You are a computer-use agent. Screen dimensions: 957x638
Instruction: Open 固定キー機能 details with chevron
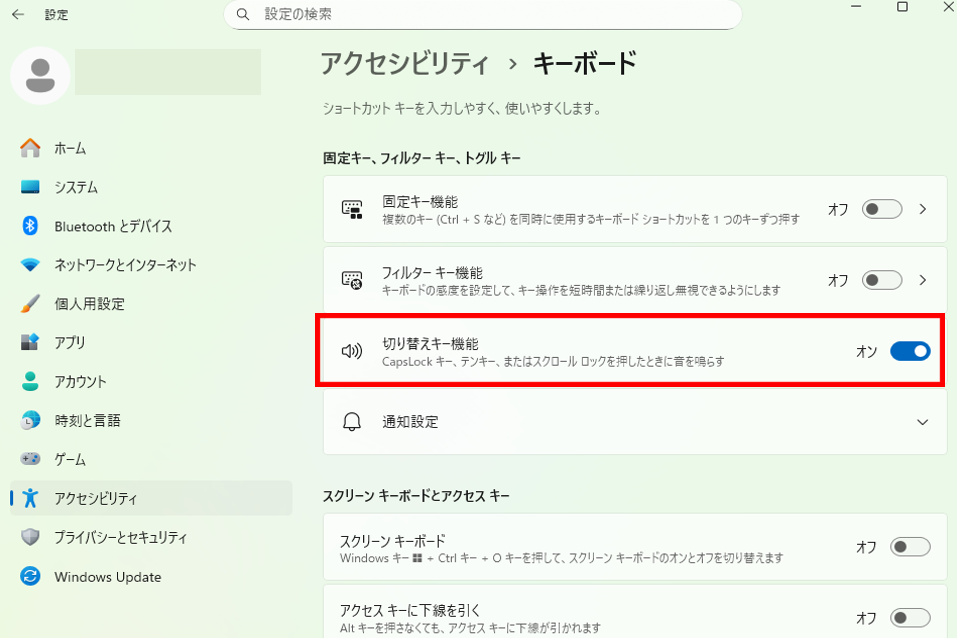click(x=923, y=209)
